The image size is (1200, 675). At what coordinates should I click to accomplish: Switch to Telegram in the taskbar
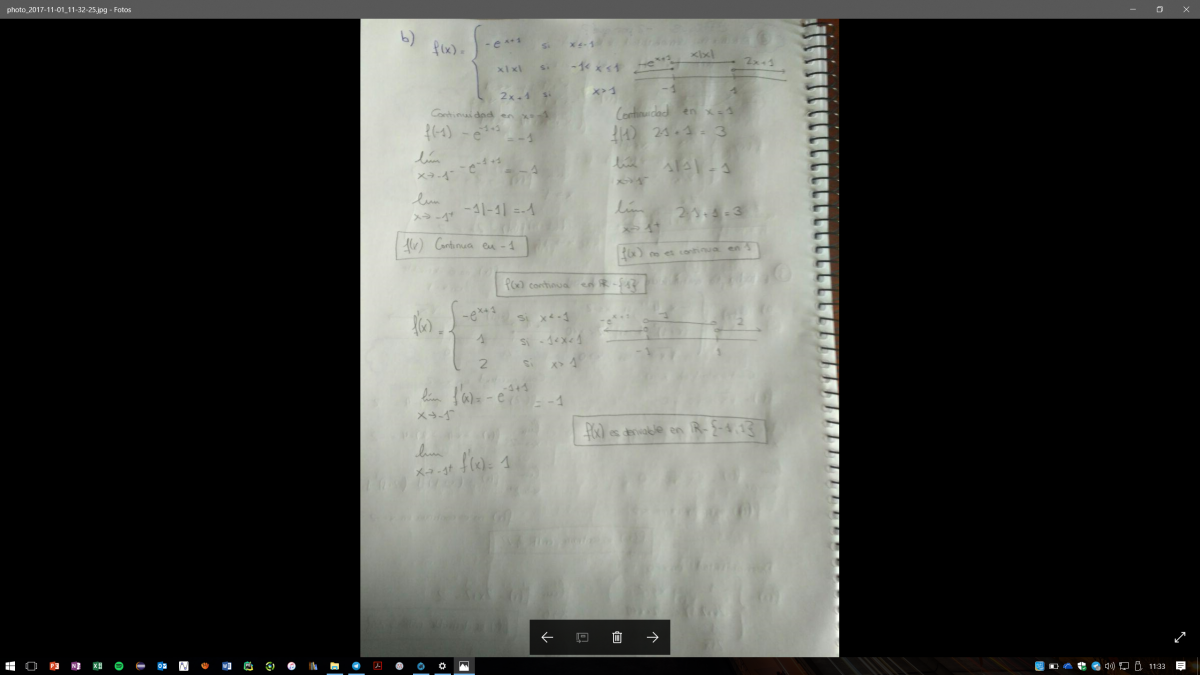point(356,666)
